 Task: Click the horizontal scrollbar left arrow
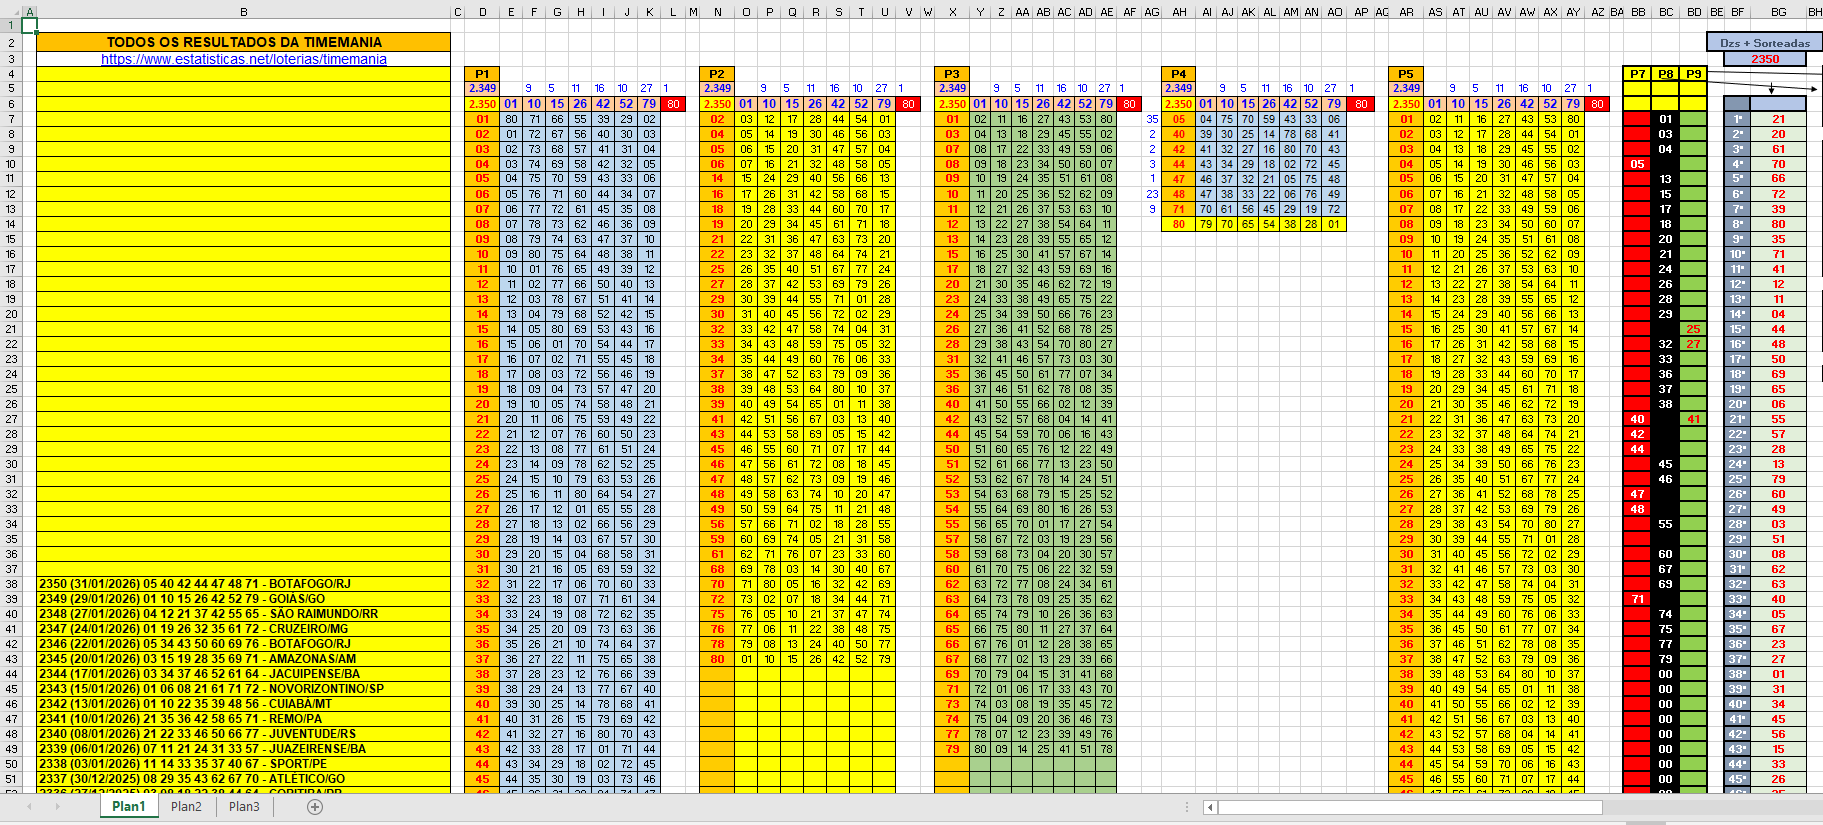pos(1210,807)
